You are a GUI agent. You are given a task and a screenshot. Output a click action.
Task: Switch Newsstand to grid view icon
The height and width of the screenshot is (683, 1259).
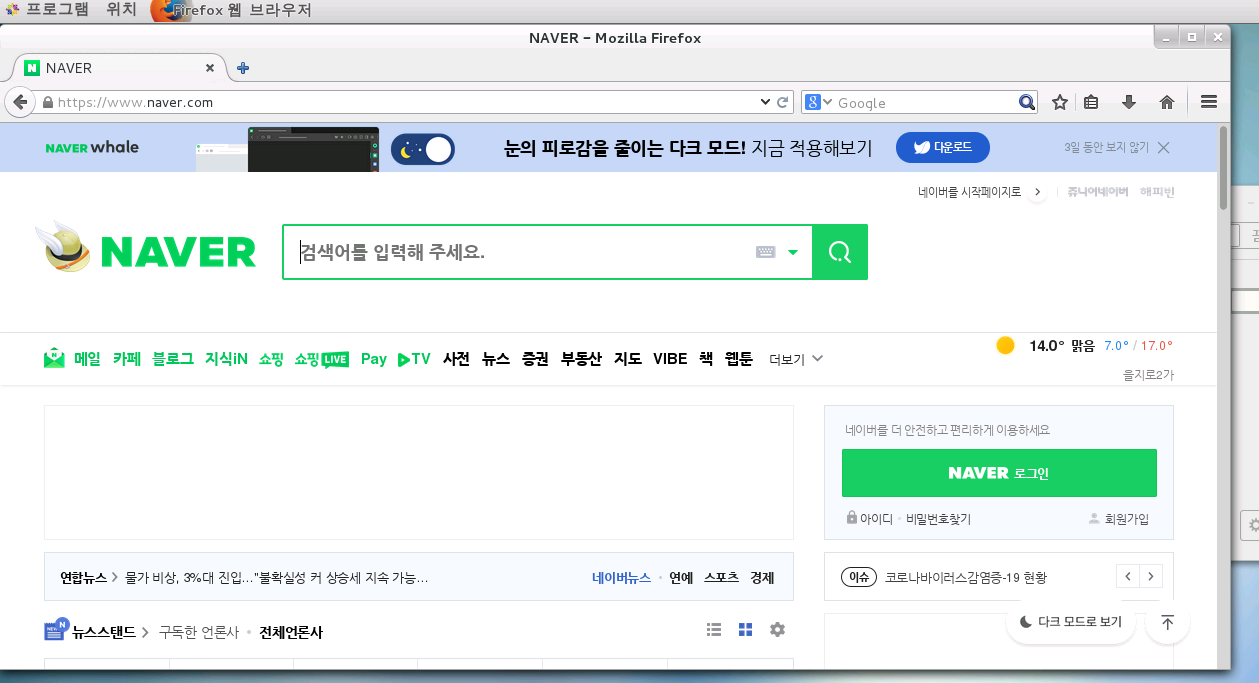[x=745, y=629]
